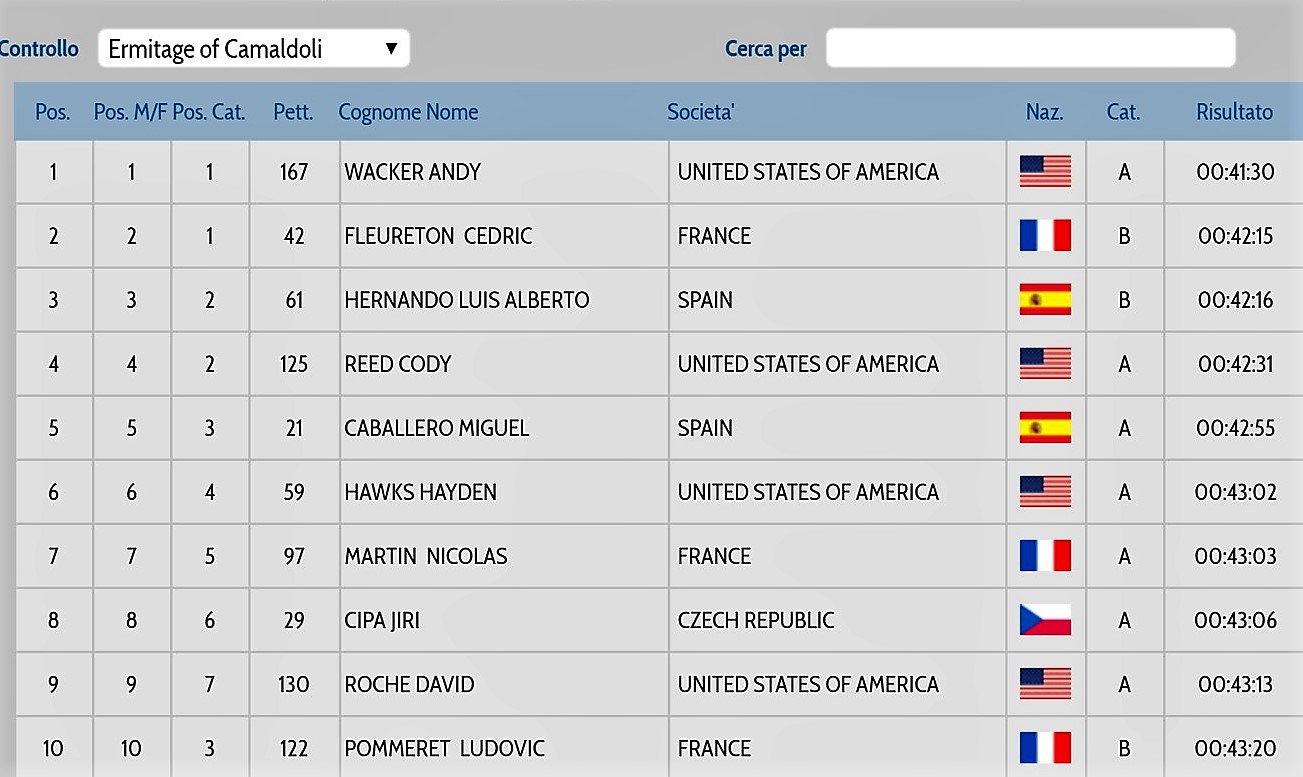
Task: Sort by the Cognome Nome column header
Action: tap(408, 112)
